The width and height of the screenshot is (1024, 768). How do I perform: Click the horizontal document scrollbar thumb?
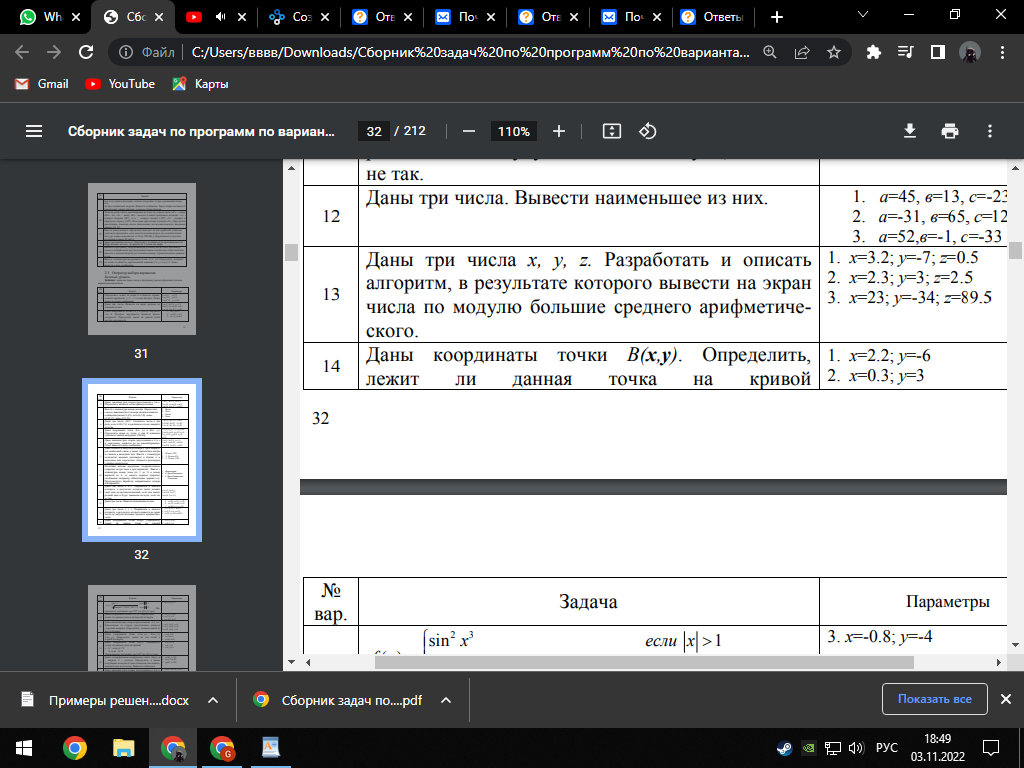(x=644, y=662)
